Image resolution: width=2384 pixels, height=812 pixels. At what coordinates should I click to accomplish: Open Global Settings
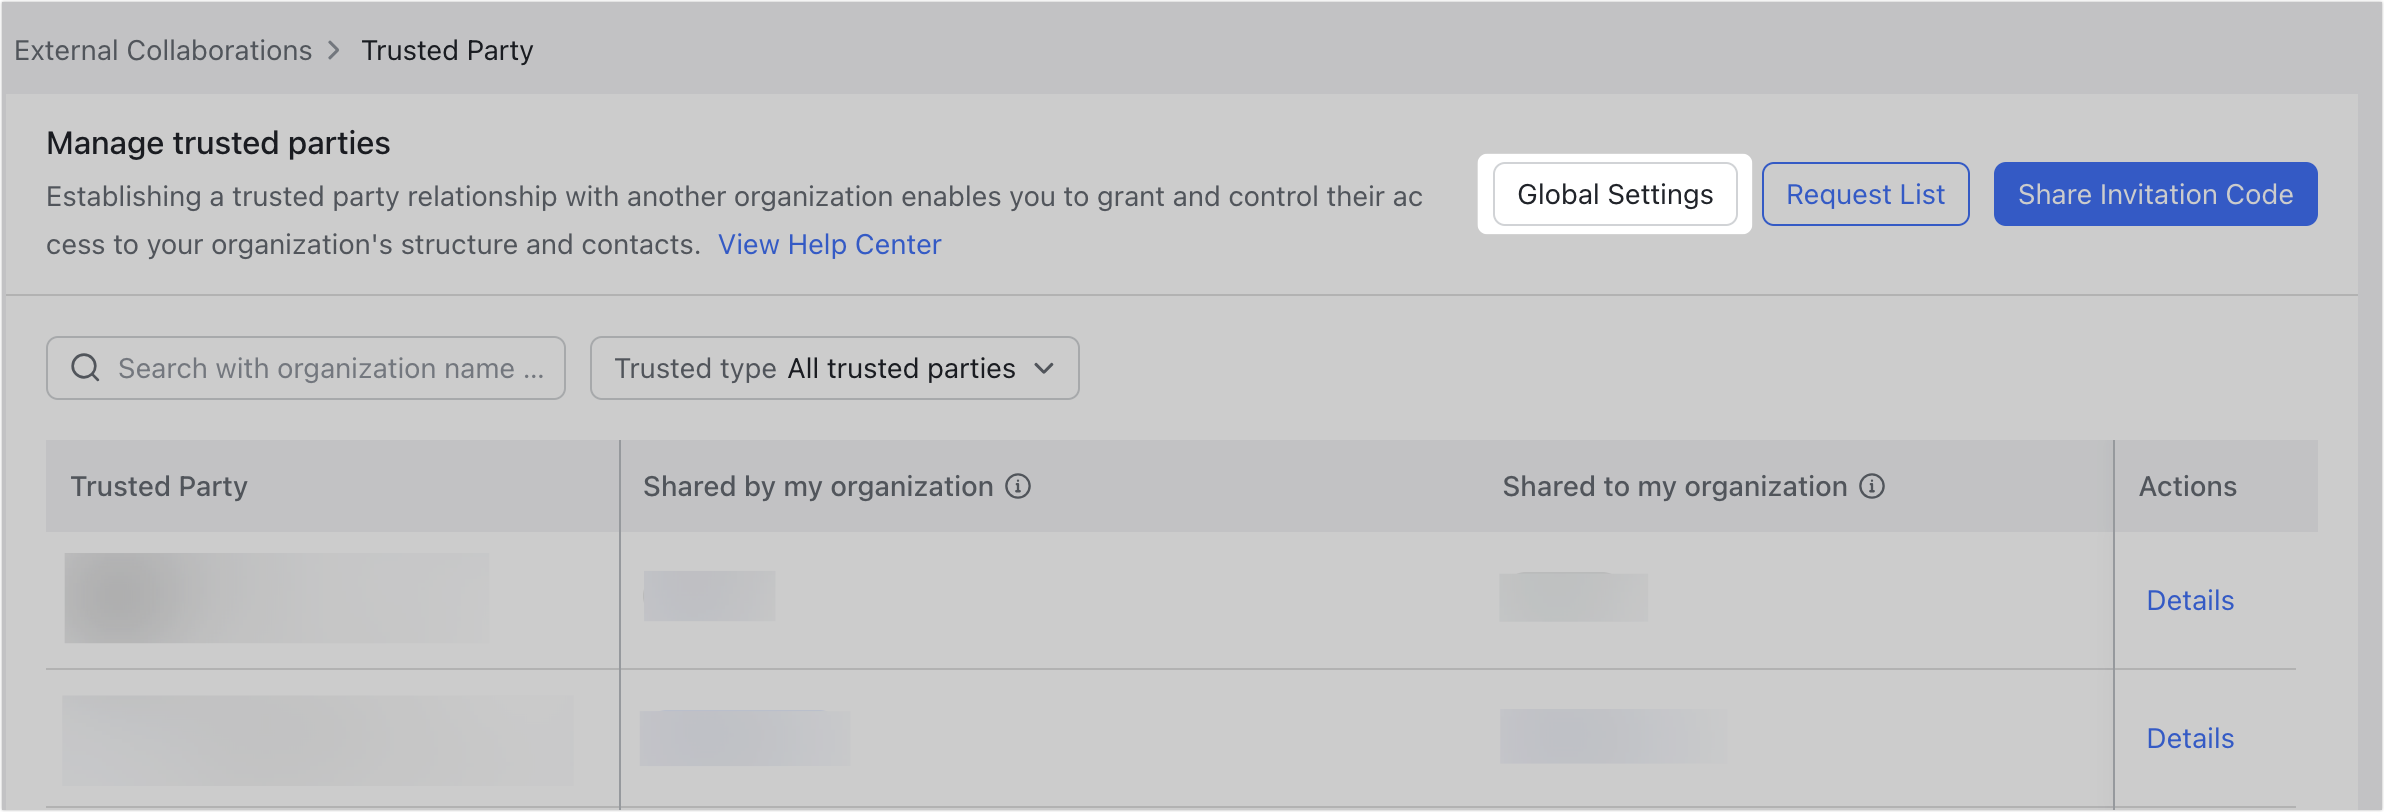(x=1615, y=194)
